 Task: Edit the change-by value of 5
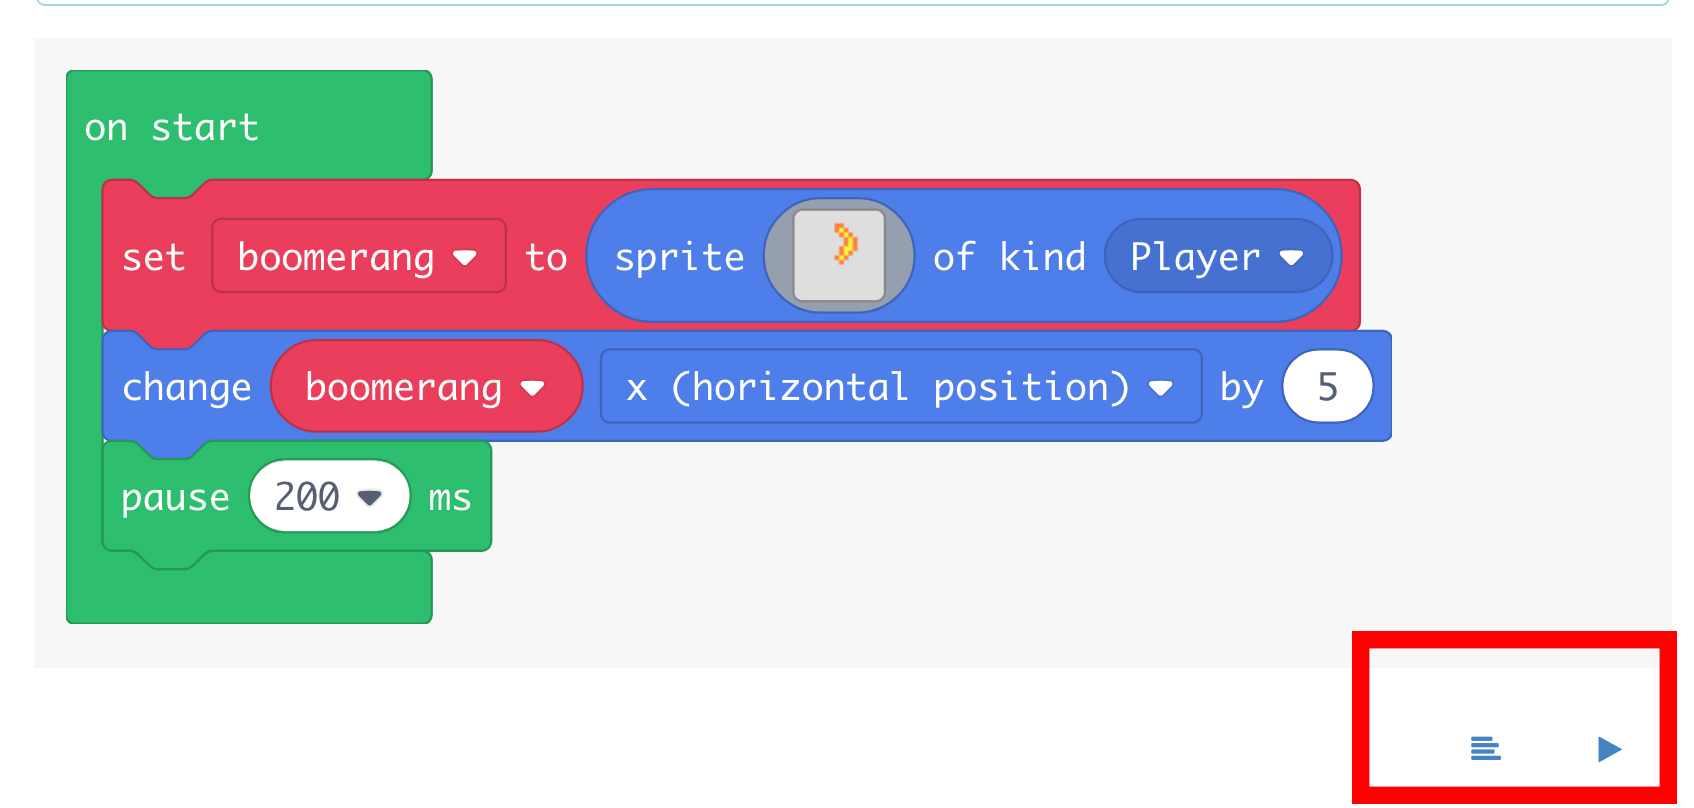(1327, 387)
